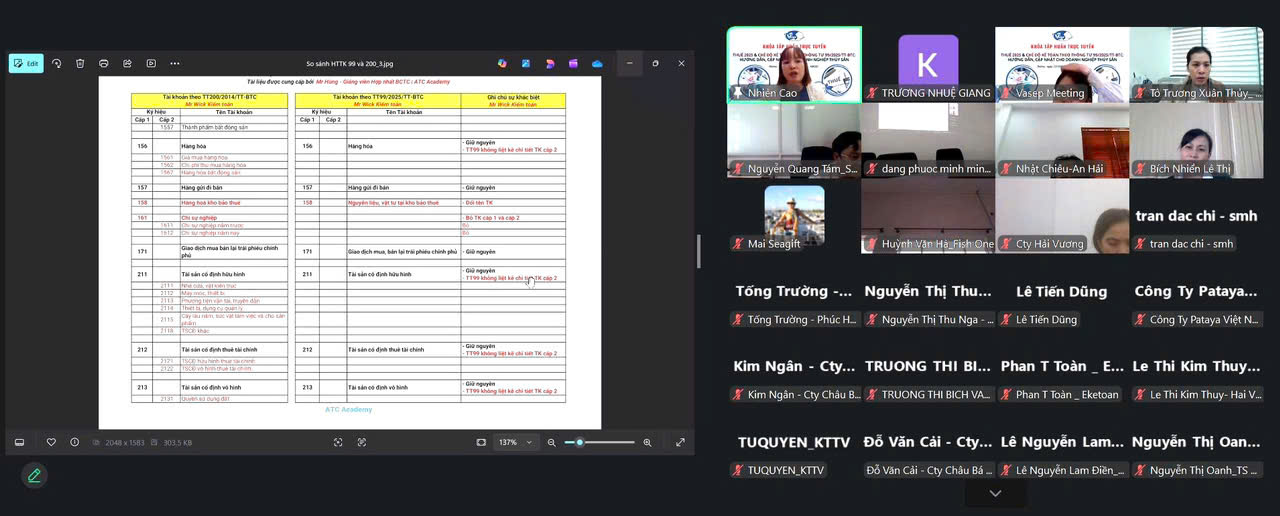
Task: Show file info with the info icon
Action: [75, 442]
